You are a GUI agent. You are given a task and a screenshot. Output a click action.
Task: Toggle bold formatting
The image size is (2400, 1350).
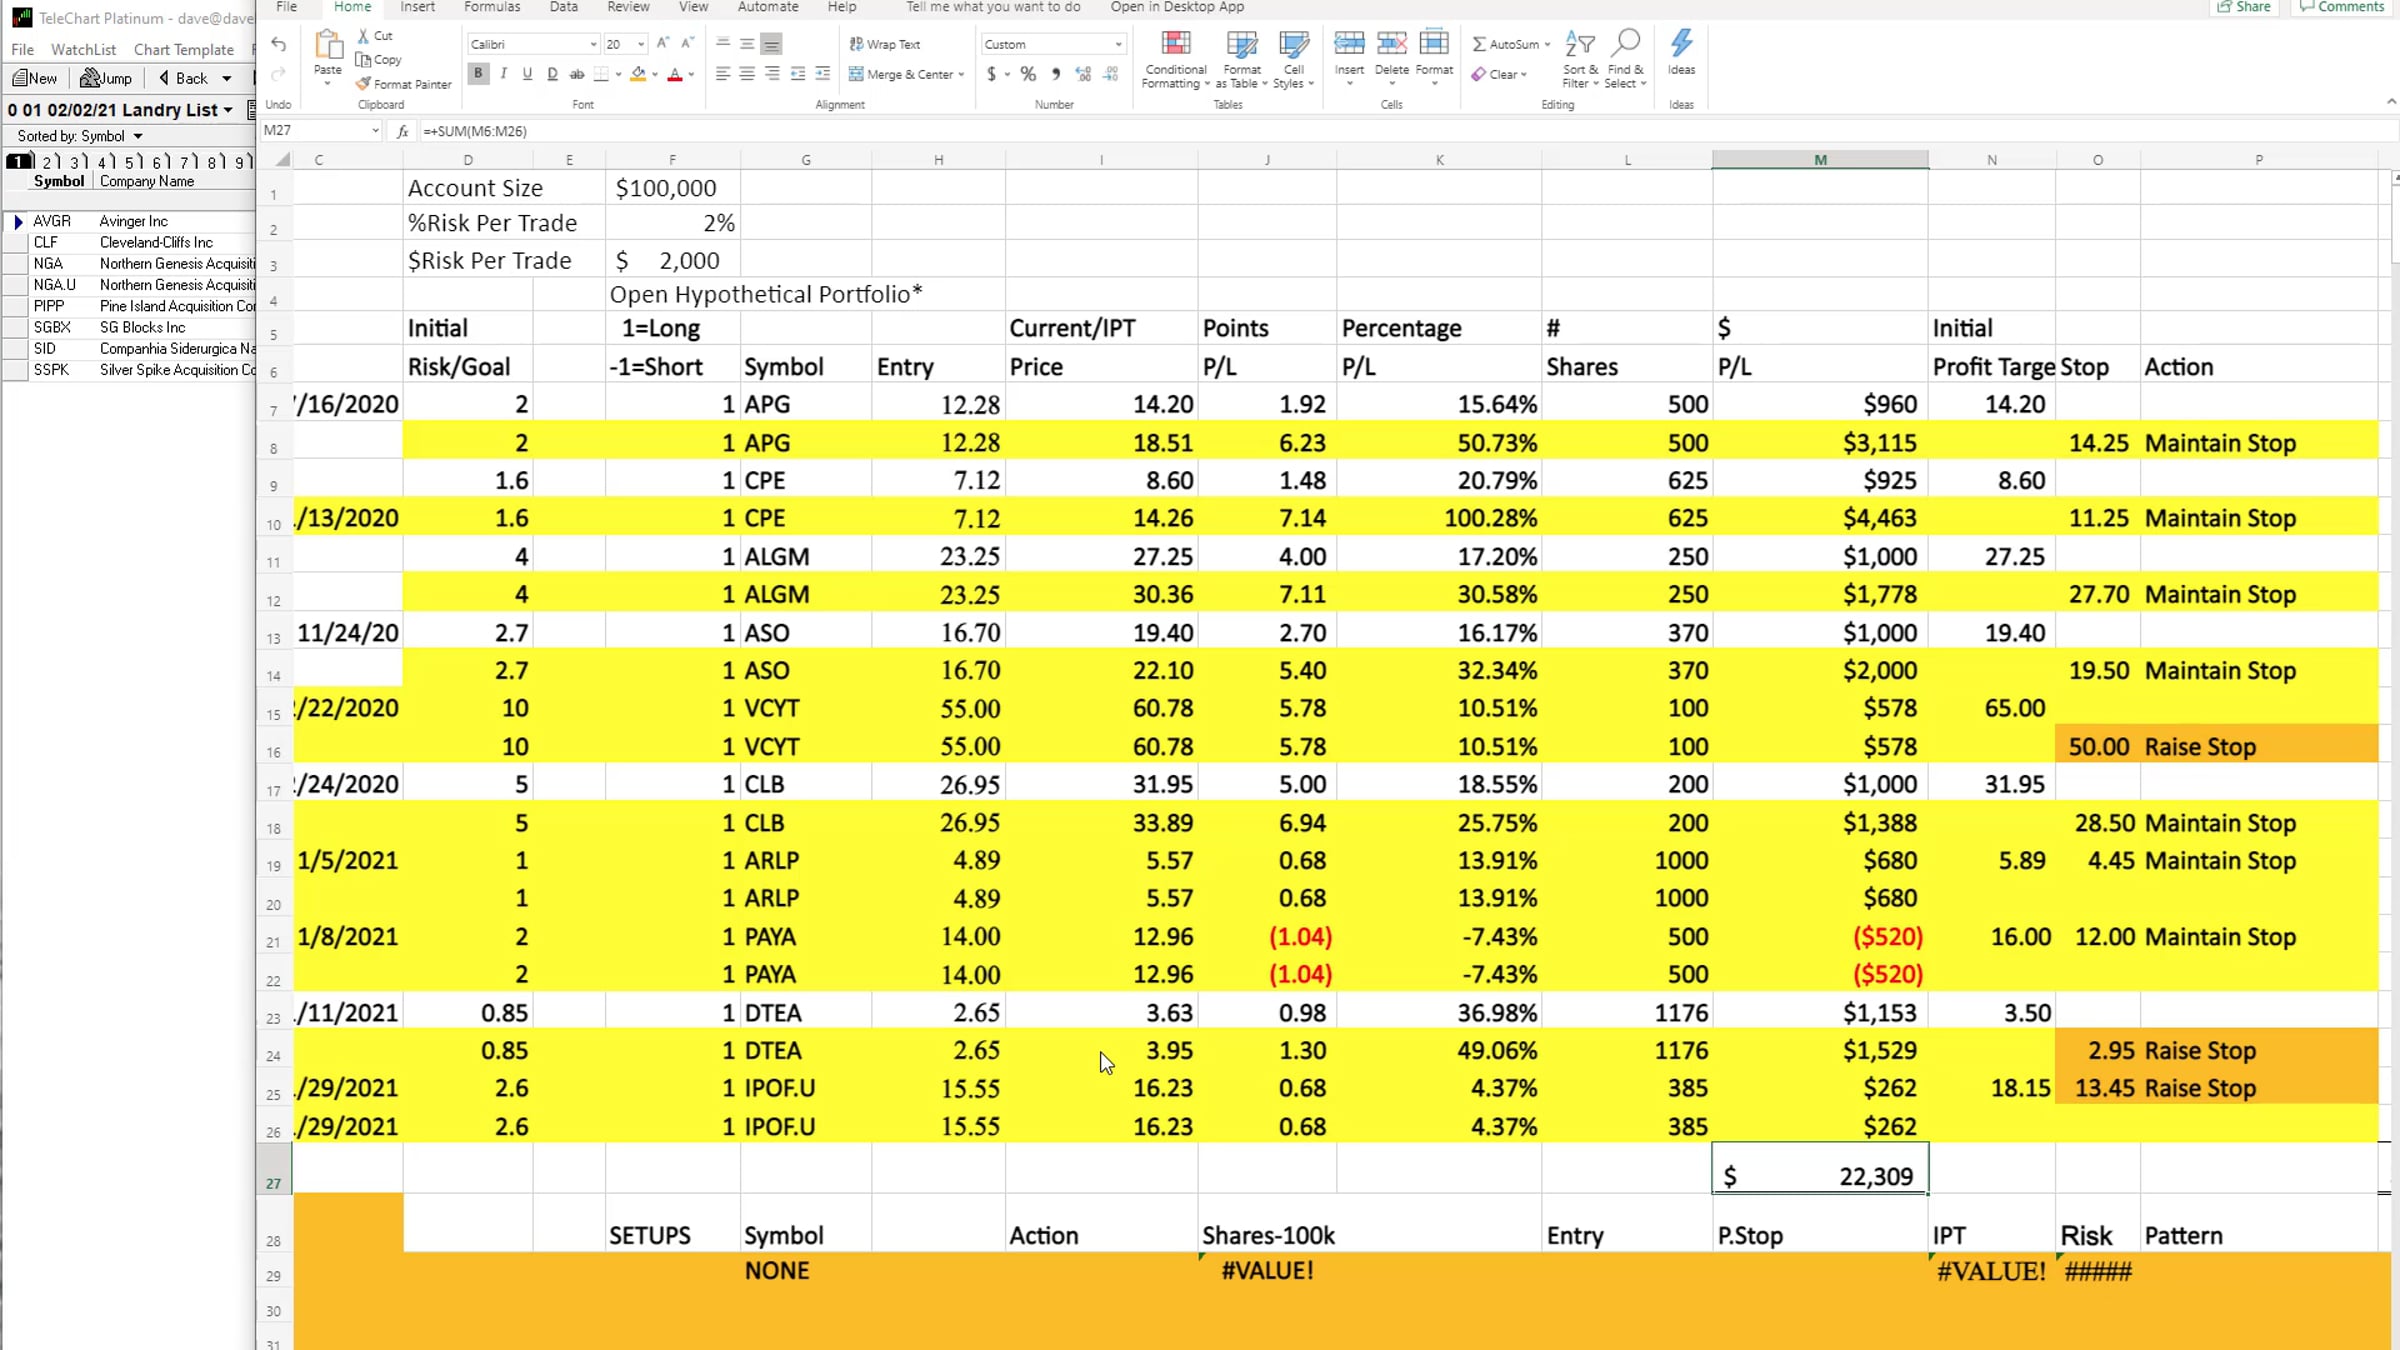pyautogui.click(x=478, y=74)
